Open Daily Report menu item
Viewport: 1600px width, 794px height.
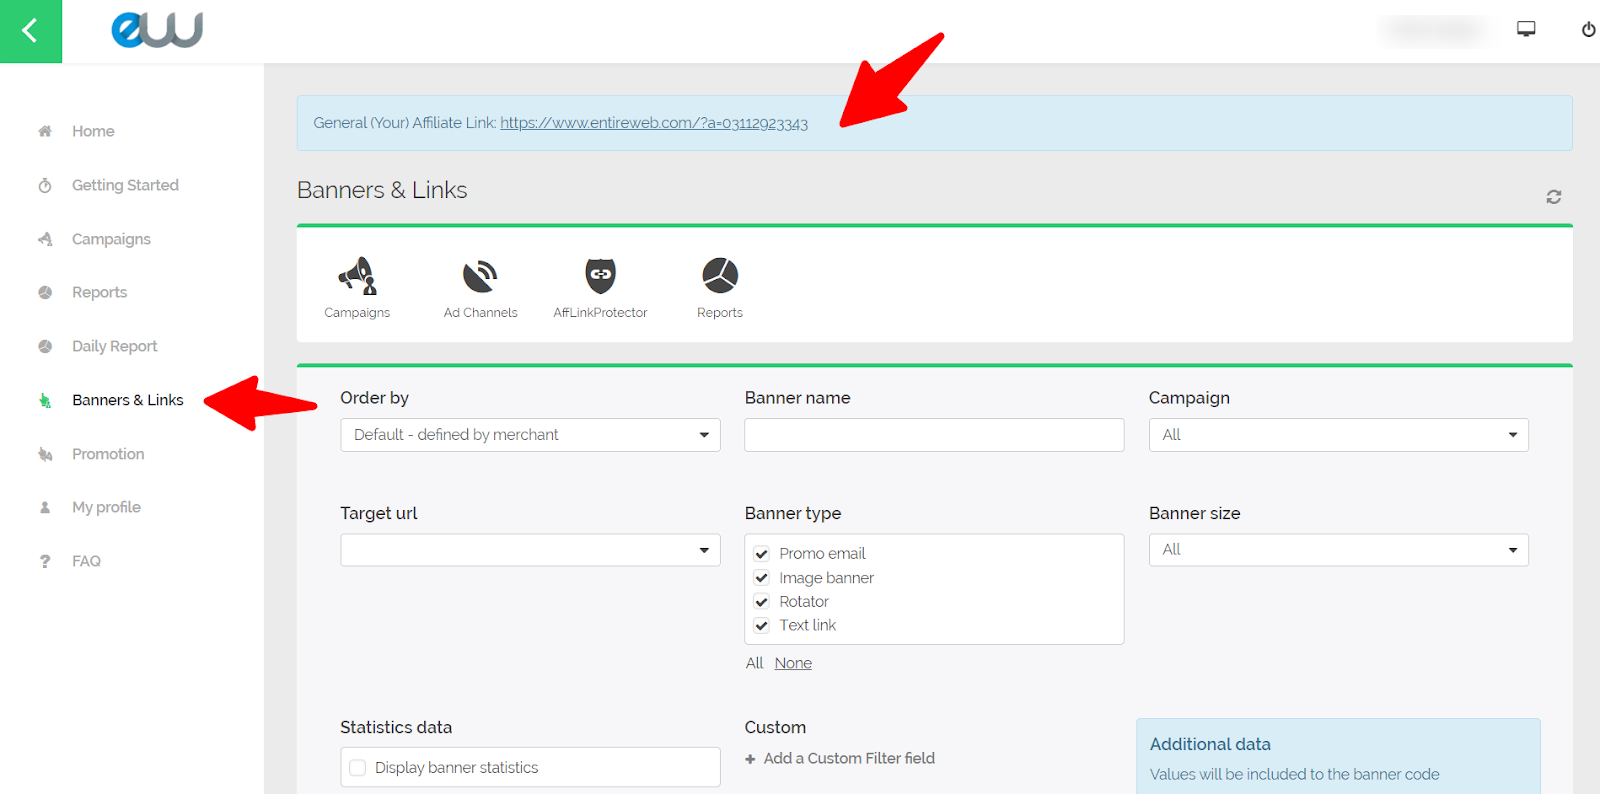pyautogui.click(x=114, y=346)
